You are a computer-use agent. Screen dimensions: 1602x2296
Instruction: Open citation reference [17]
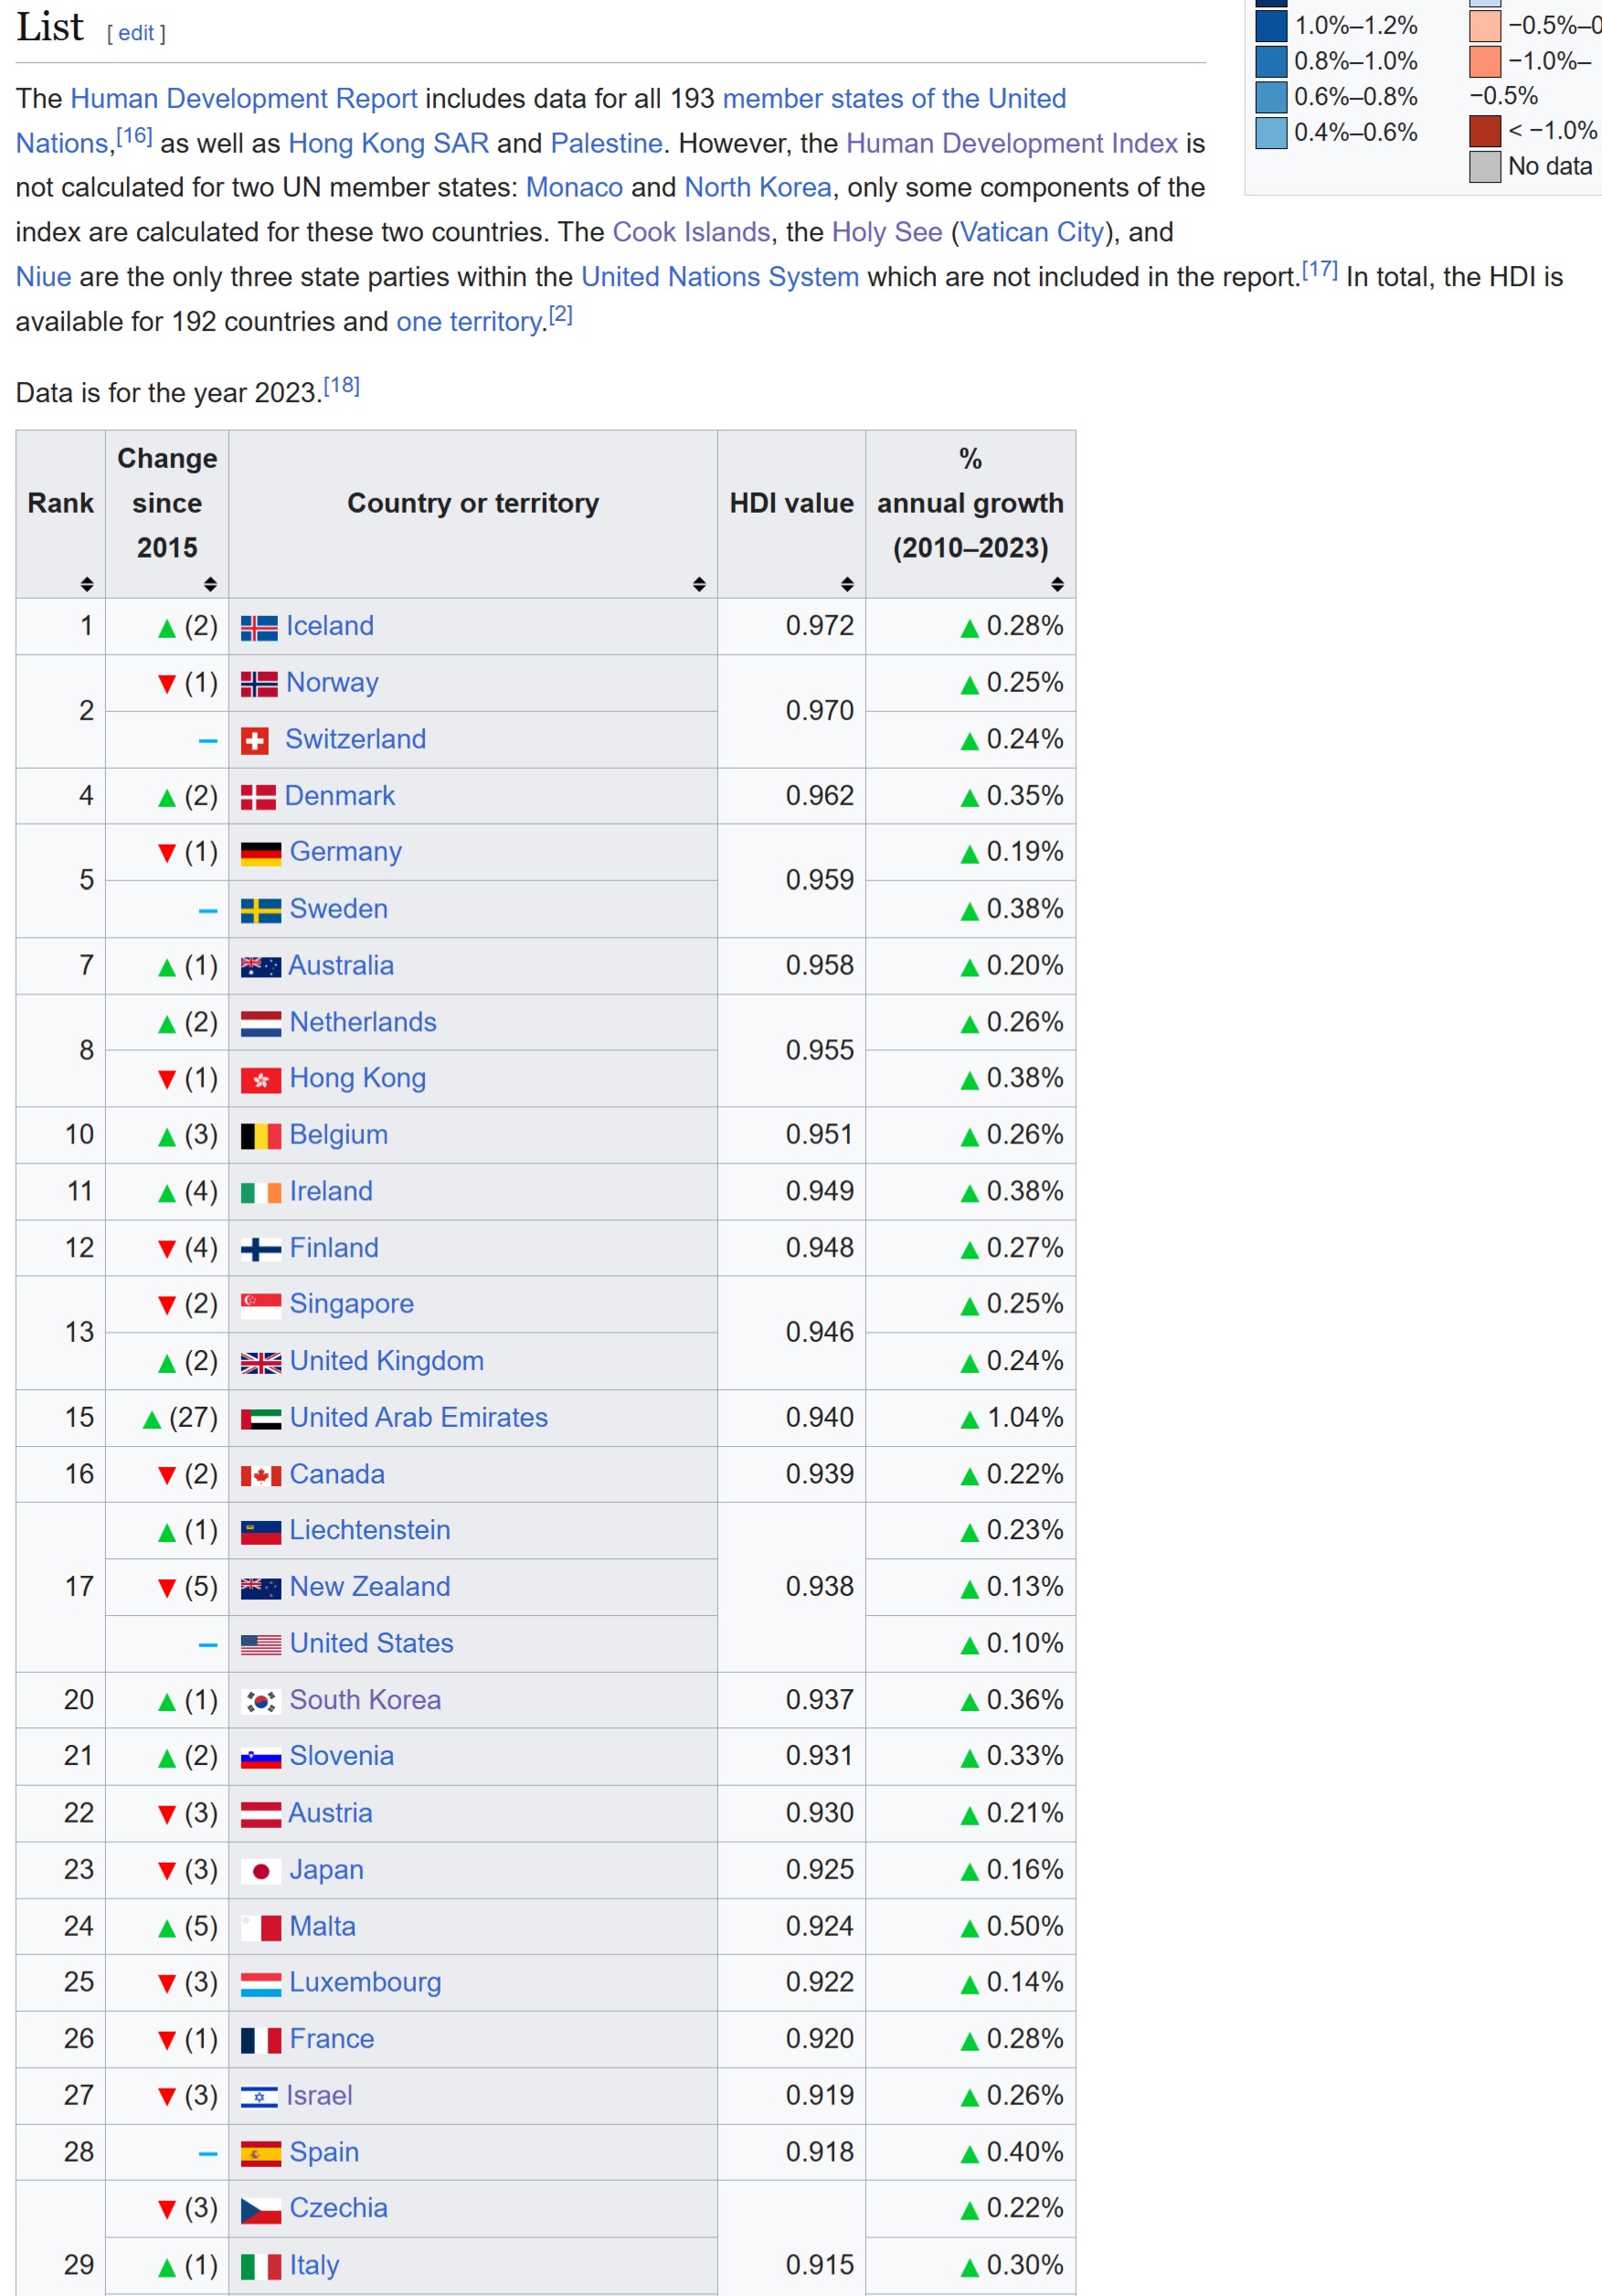click(x=1319, y=269)
